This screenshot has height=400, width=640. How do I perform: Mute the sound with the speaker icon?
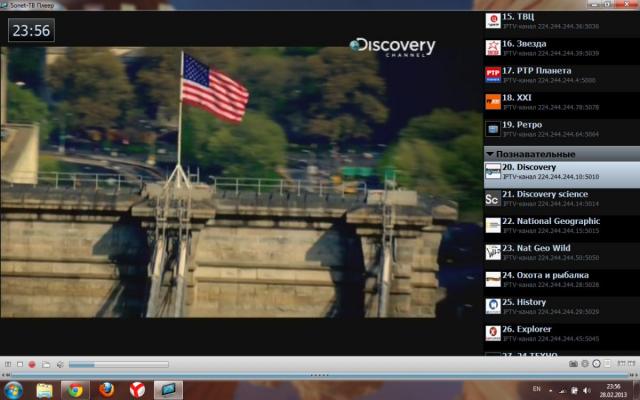coord(60,364)
